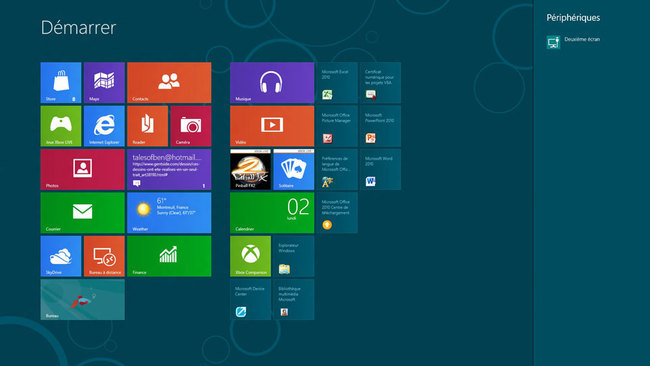Image resolution: width=650 pixels, height=366 pixels.
Task: Open the Finance chart tile
Action: 169,256
